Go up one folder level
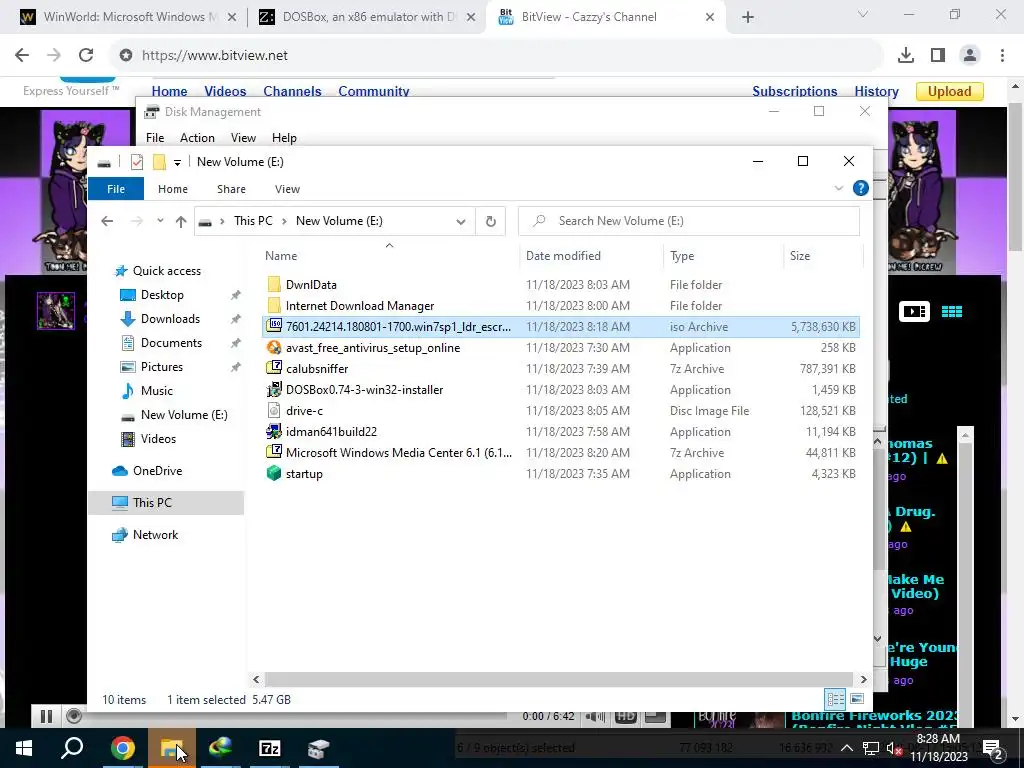The width and height of the screenshot is (1024, 768). pyautogui.click(x=181, y=221)
